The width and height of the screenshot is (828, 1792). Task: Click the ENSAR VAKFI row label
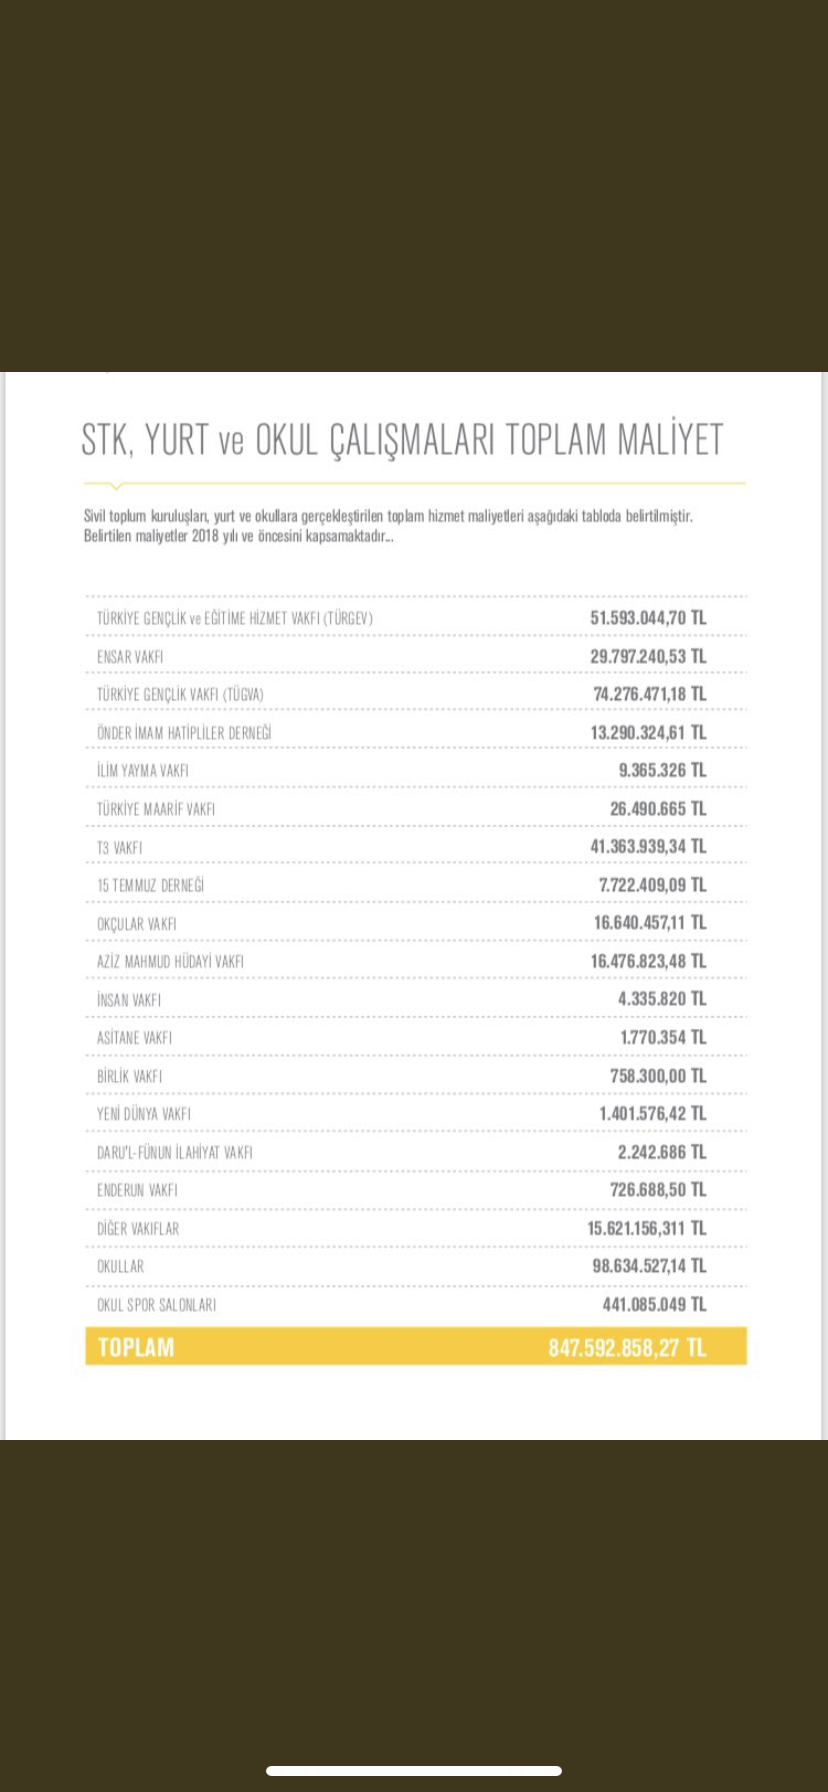130,657
